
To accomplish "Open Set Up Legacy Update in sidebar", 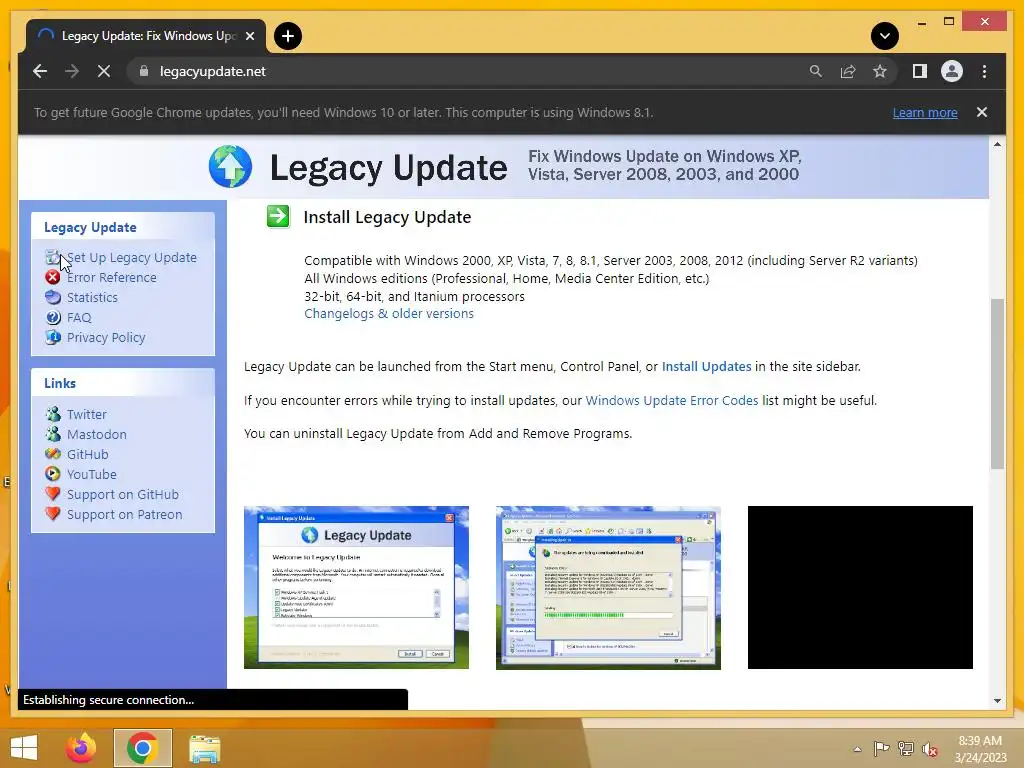I will [131, 257].
